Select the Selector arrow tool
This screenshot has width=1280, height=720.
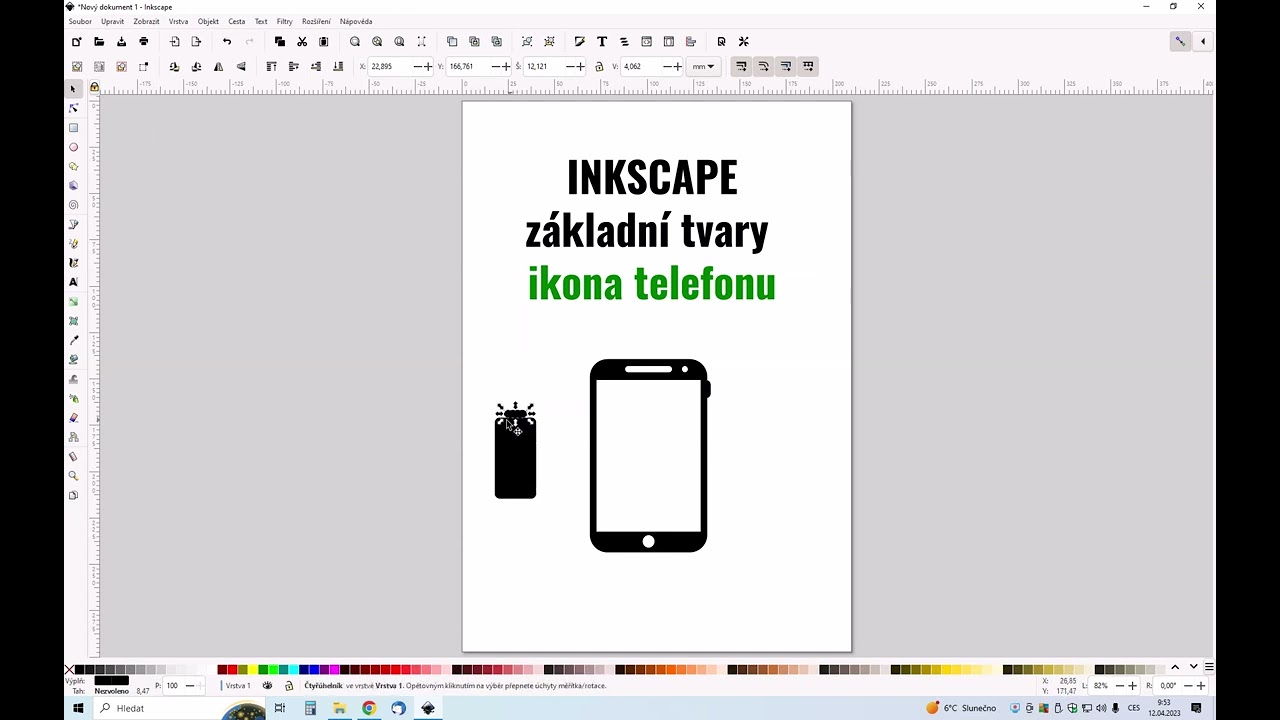[73, 89]
